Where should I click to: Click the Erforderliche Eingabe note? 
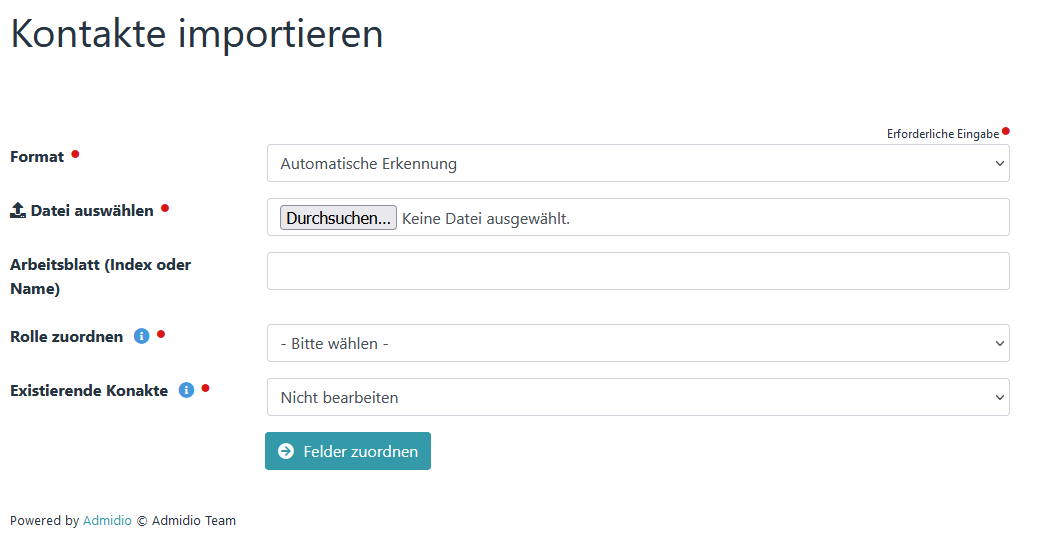tap(943, 134)
